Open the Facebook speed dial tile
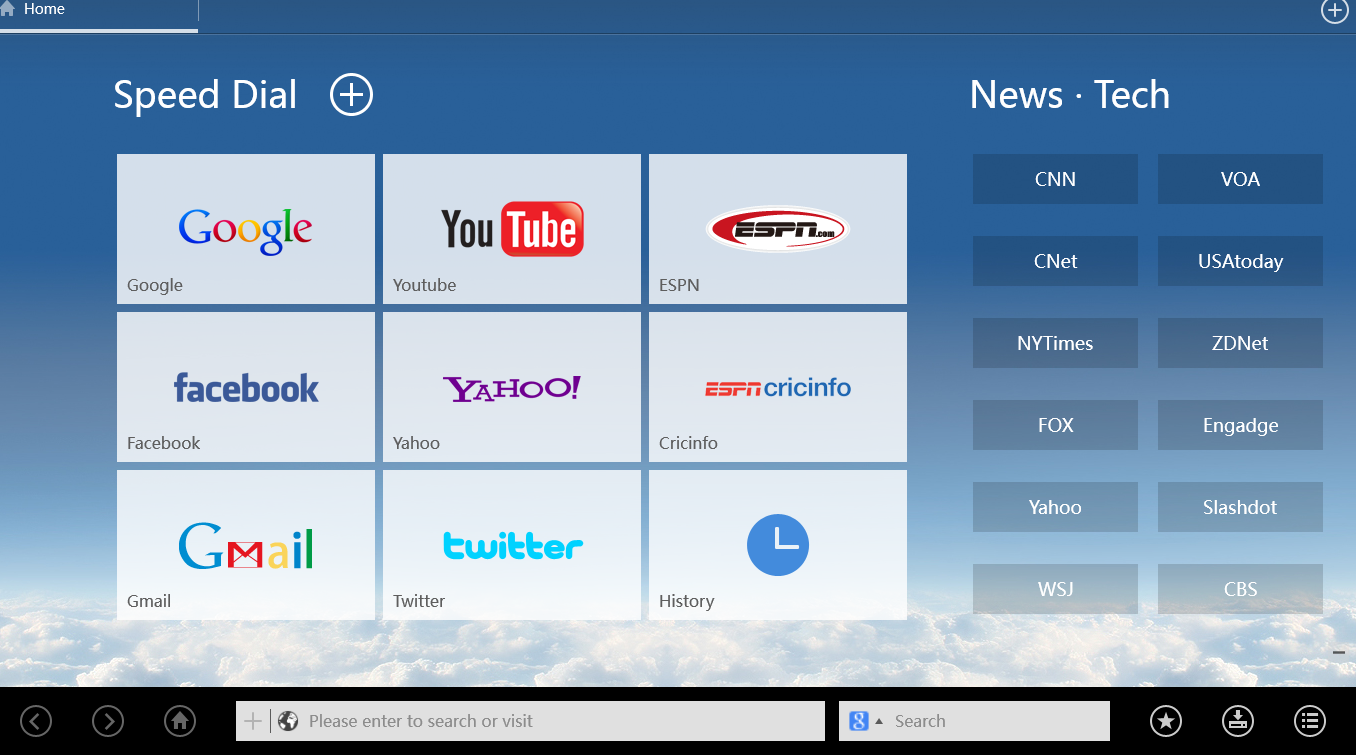 246,387
